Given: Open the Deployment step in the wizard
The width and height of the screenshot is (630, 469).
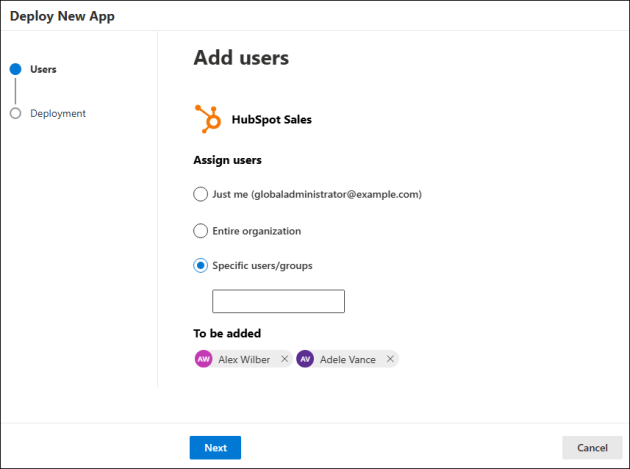Looking at the screenshot, I should [x=58, y=113].
